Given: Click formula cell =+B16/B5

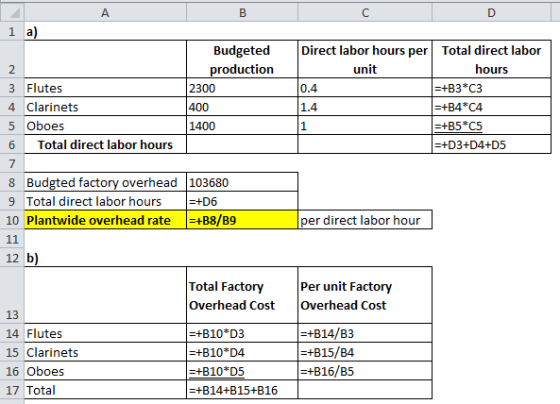Looking at the screenshot, I should pos(365,371).
